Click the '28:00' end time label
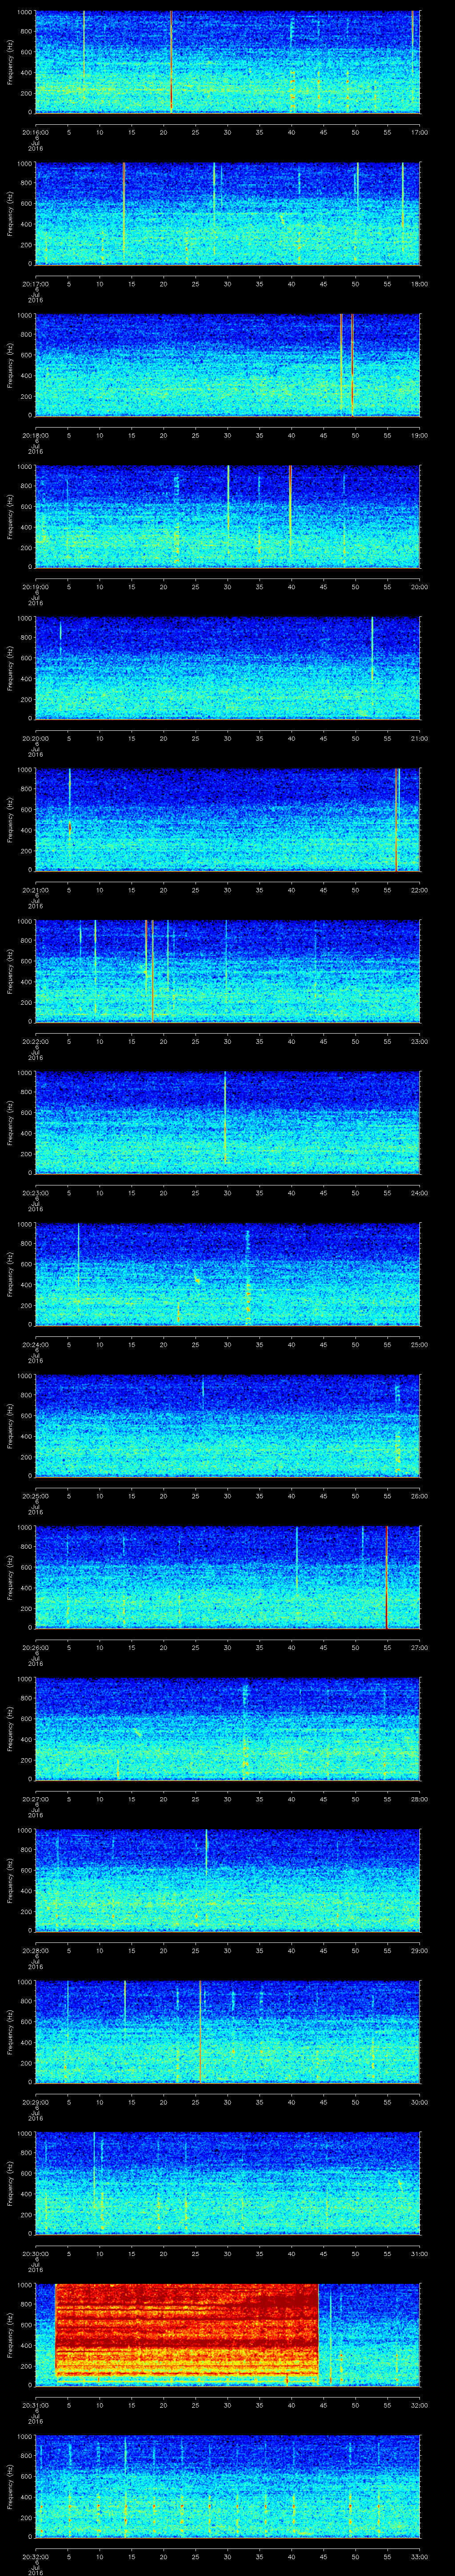The image size is (455, 2576). coord(419,1798)
